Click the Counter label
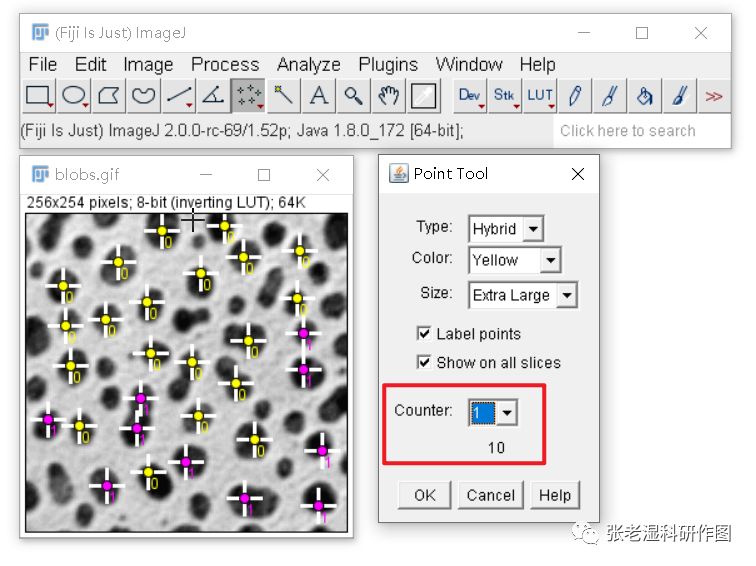The image size is (756, 566). [x=423, y=410]
